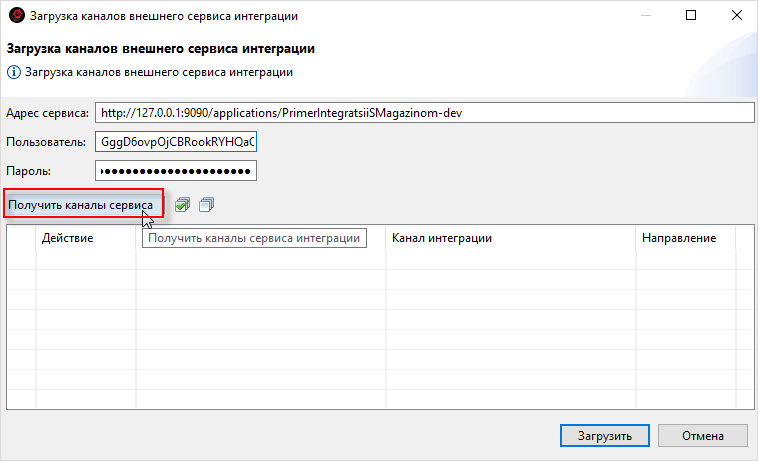Click the first empty table row
758x461 pixels.
point(370,258)
